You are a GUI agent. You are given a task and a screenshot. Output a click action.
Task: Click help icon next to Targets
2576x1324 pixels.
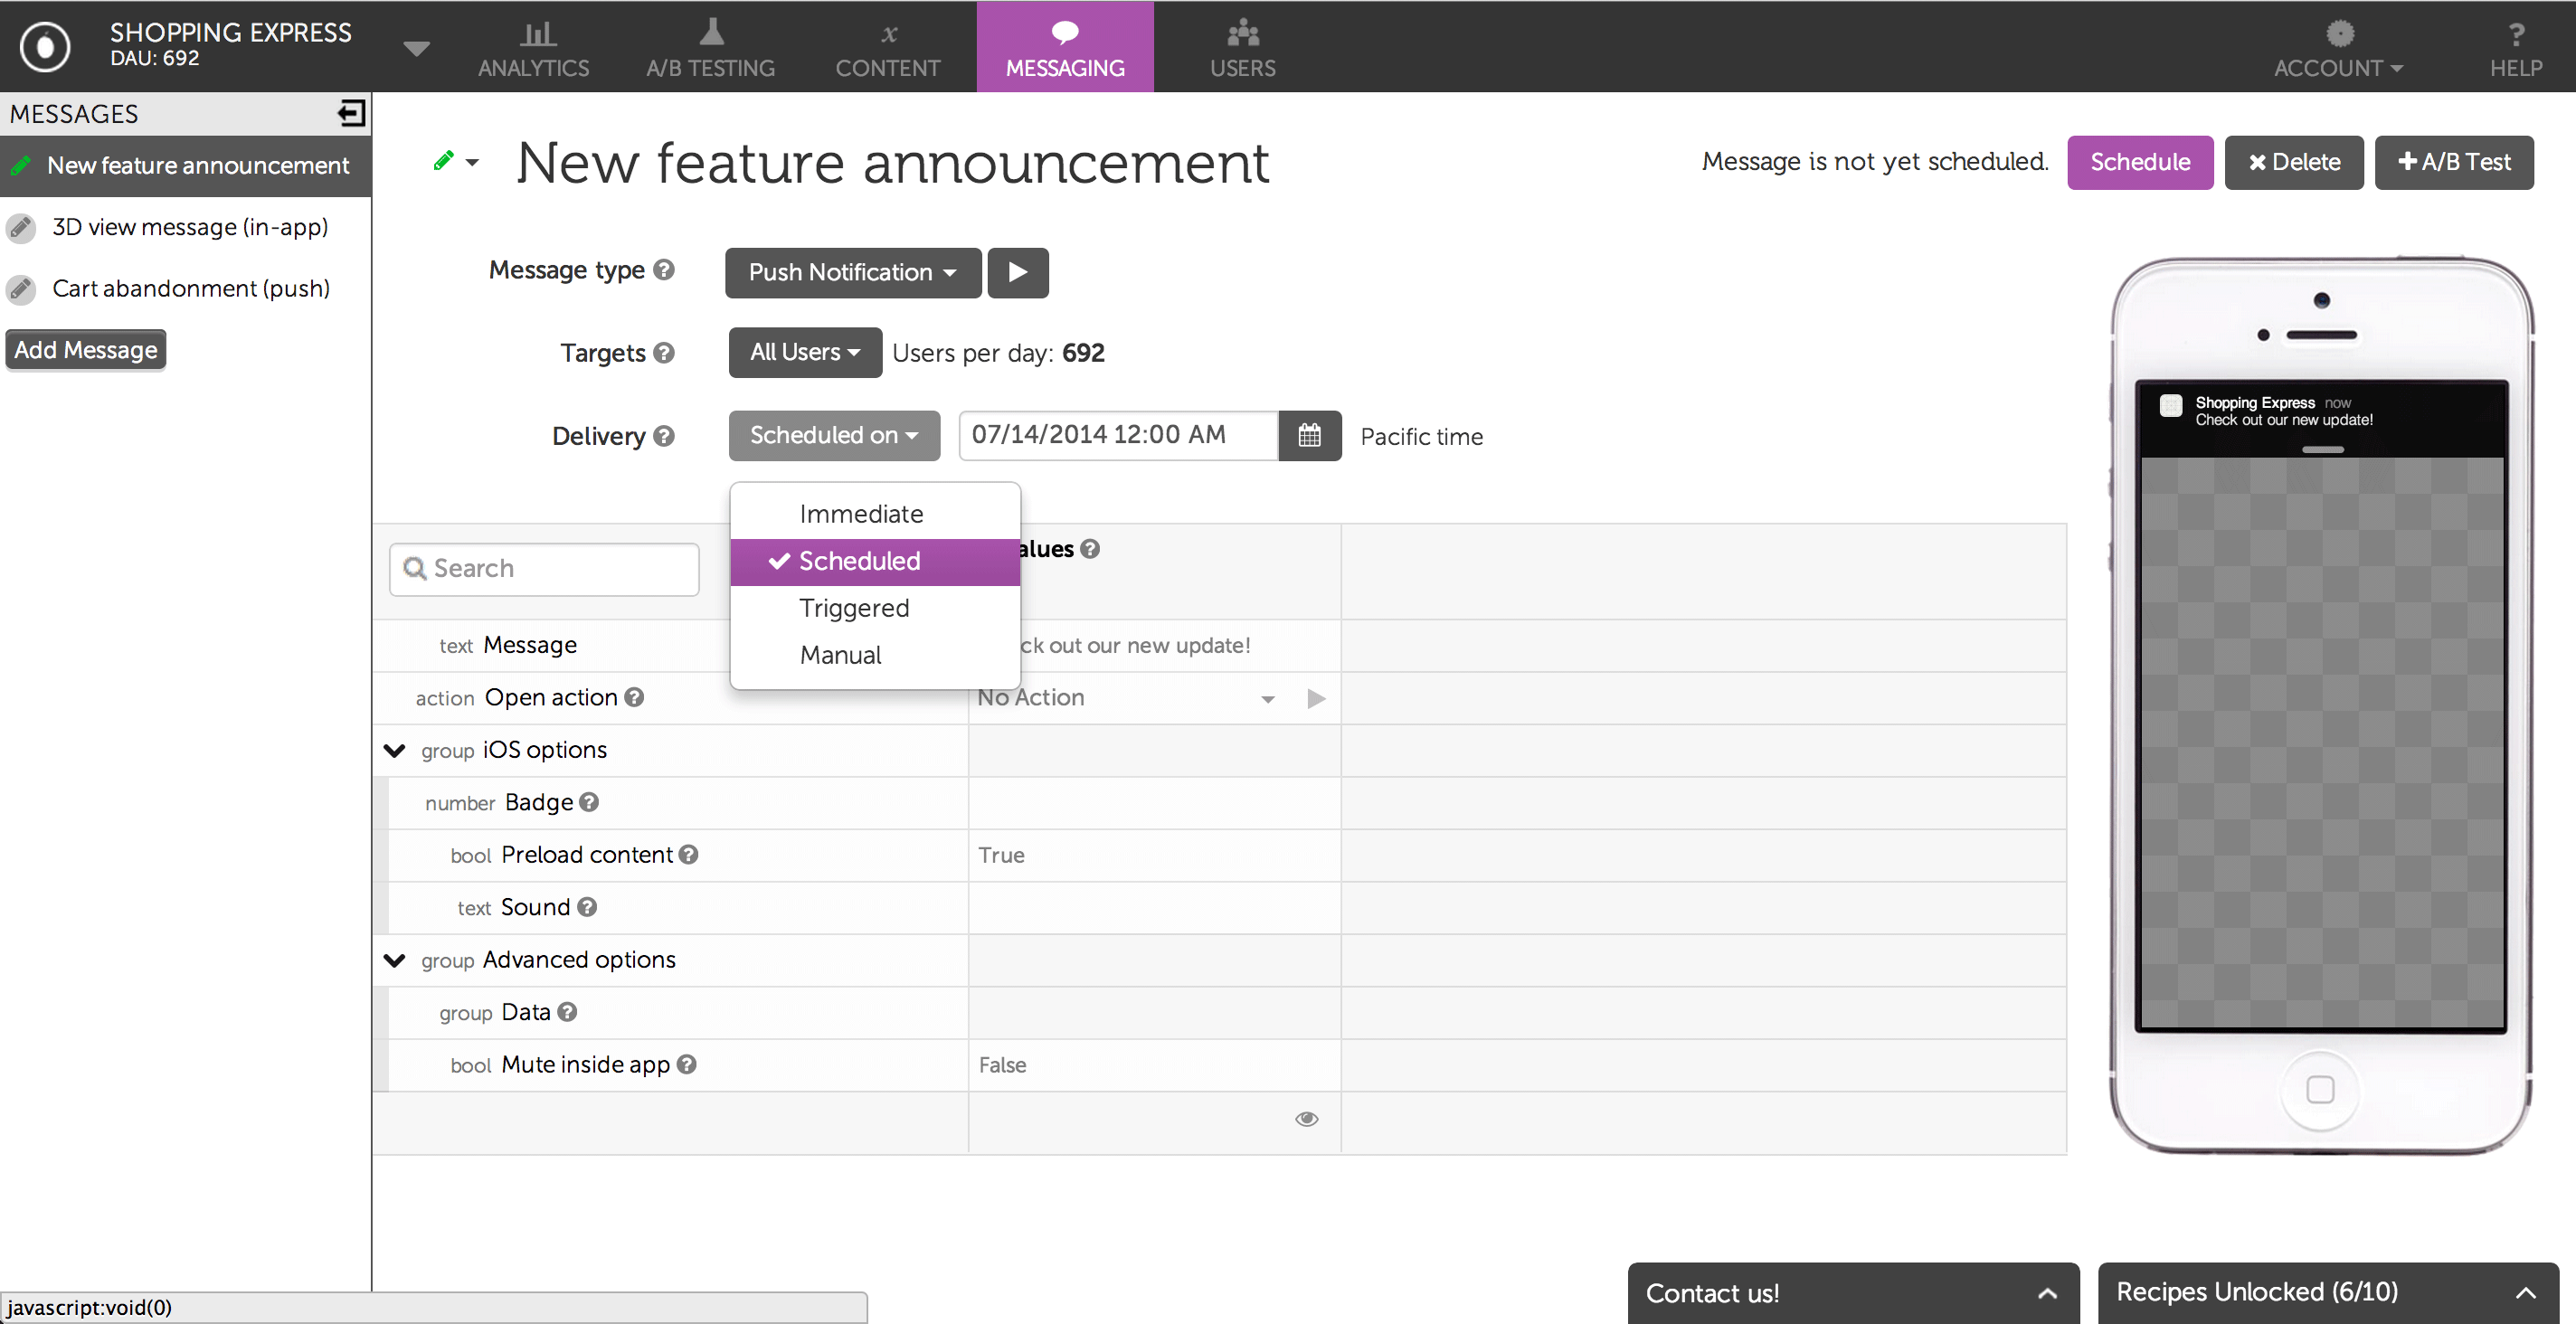click(664, 353)
